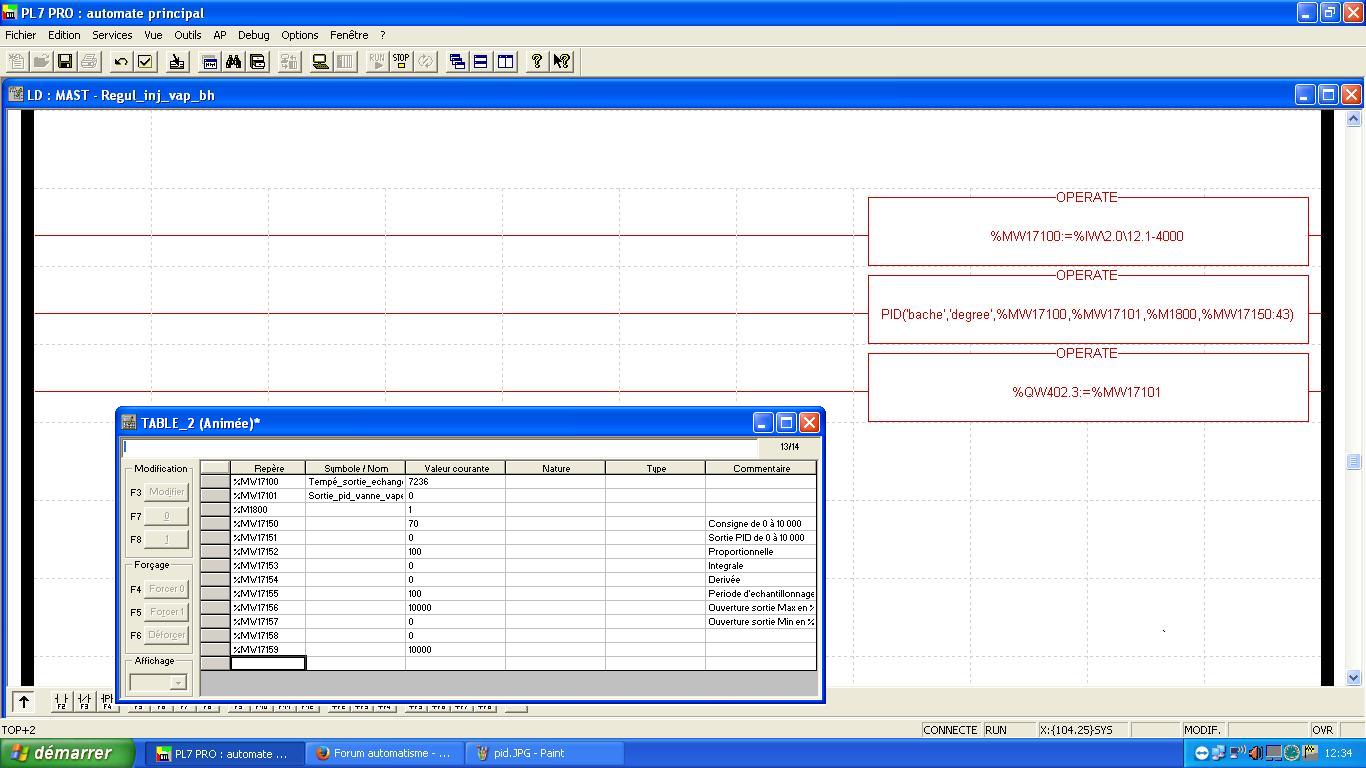
Task: Insert a normally closed contact (F3)
Action: point(85,701)
